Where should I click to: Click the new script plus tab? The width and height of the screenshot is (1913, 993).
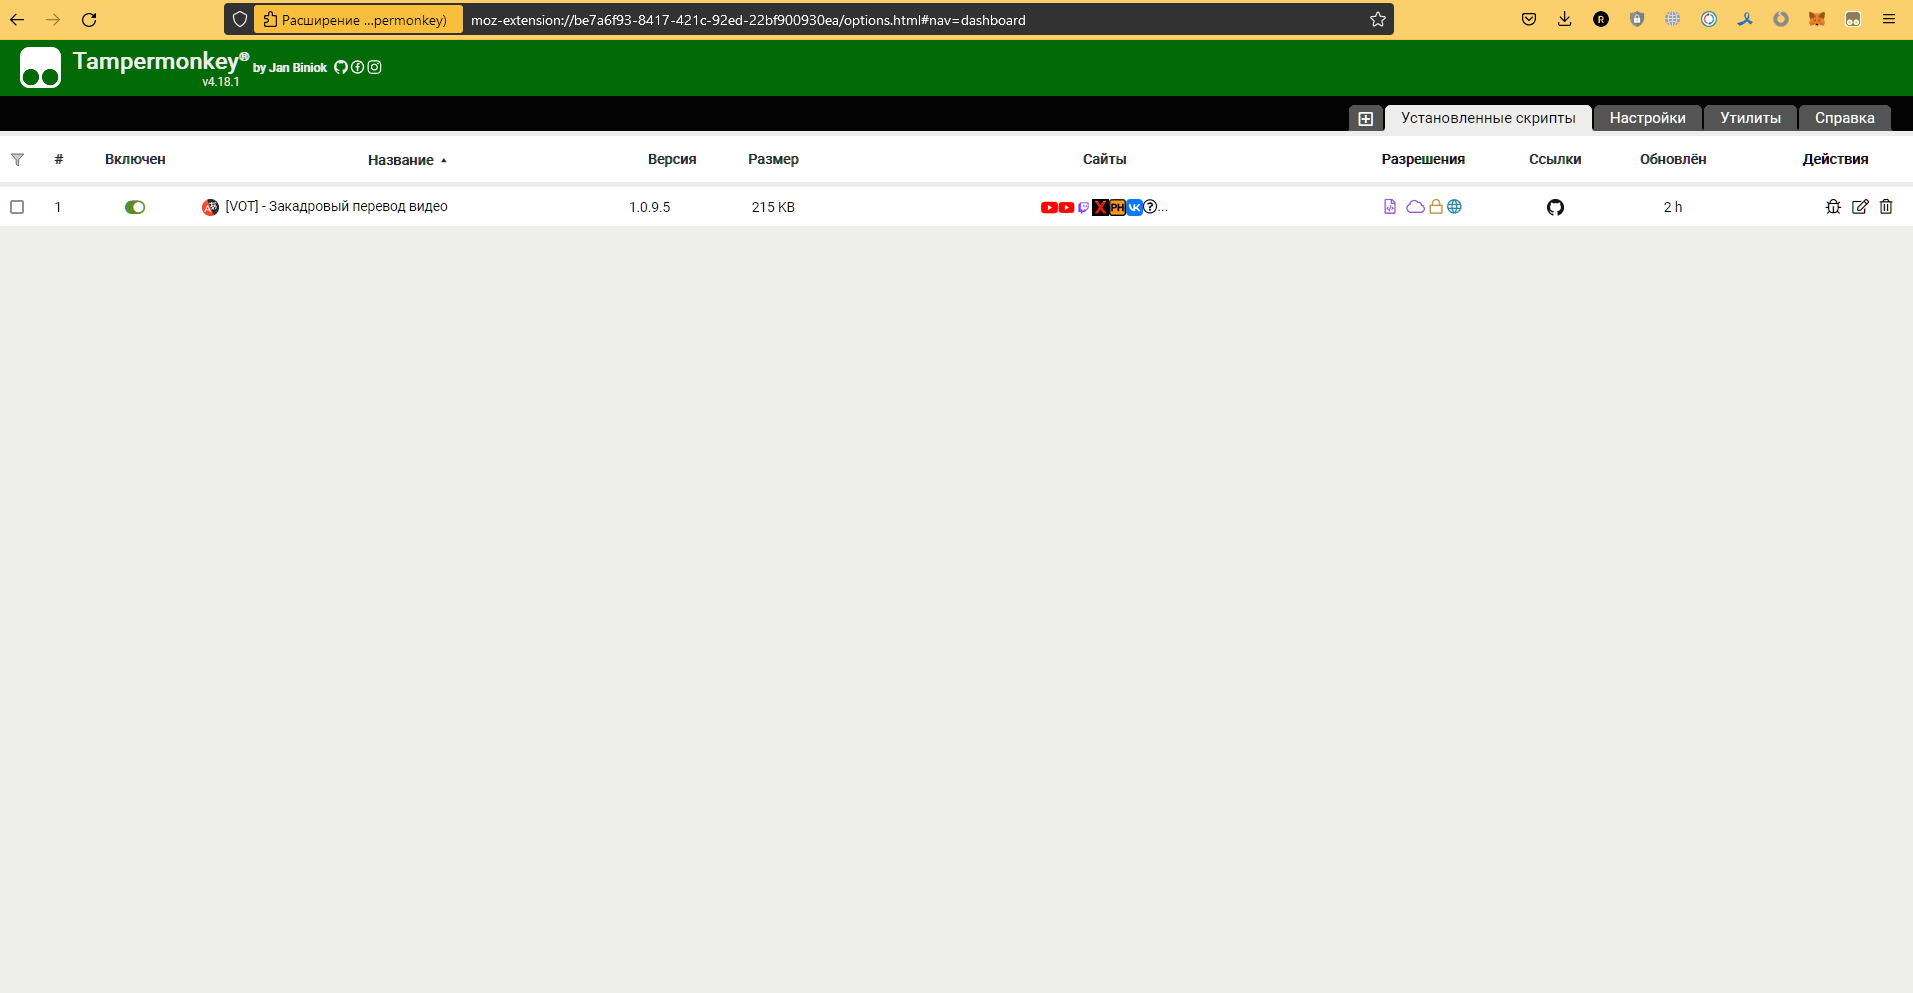click(1365, 118)
